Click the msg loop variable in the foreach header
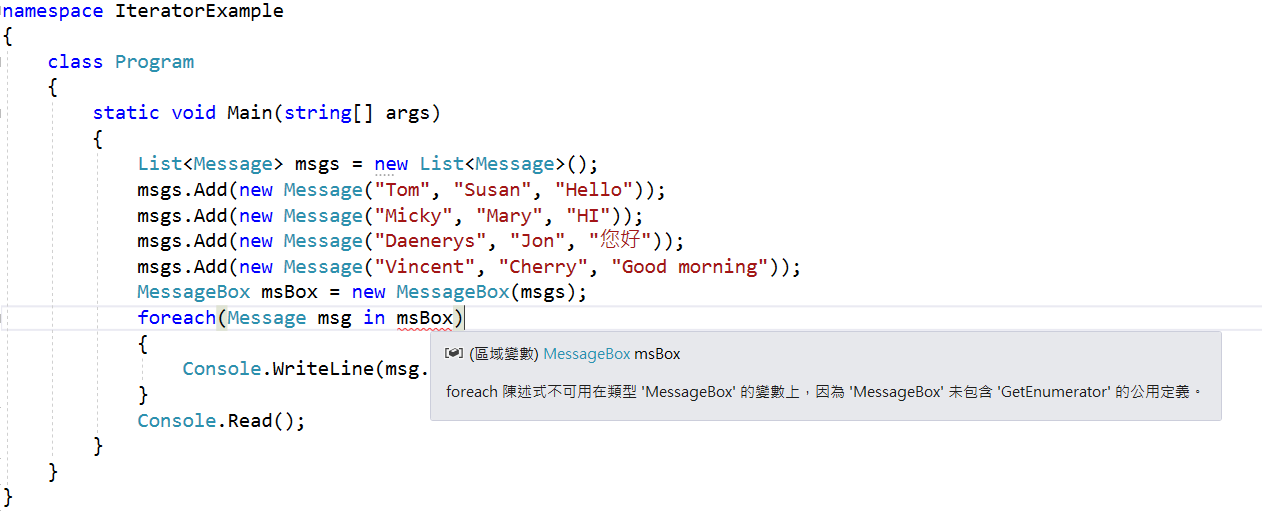Image resolution: width=1262 pixels, height=511 pixels. (335, 318)
